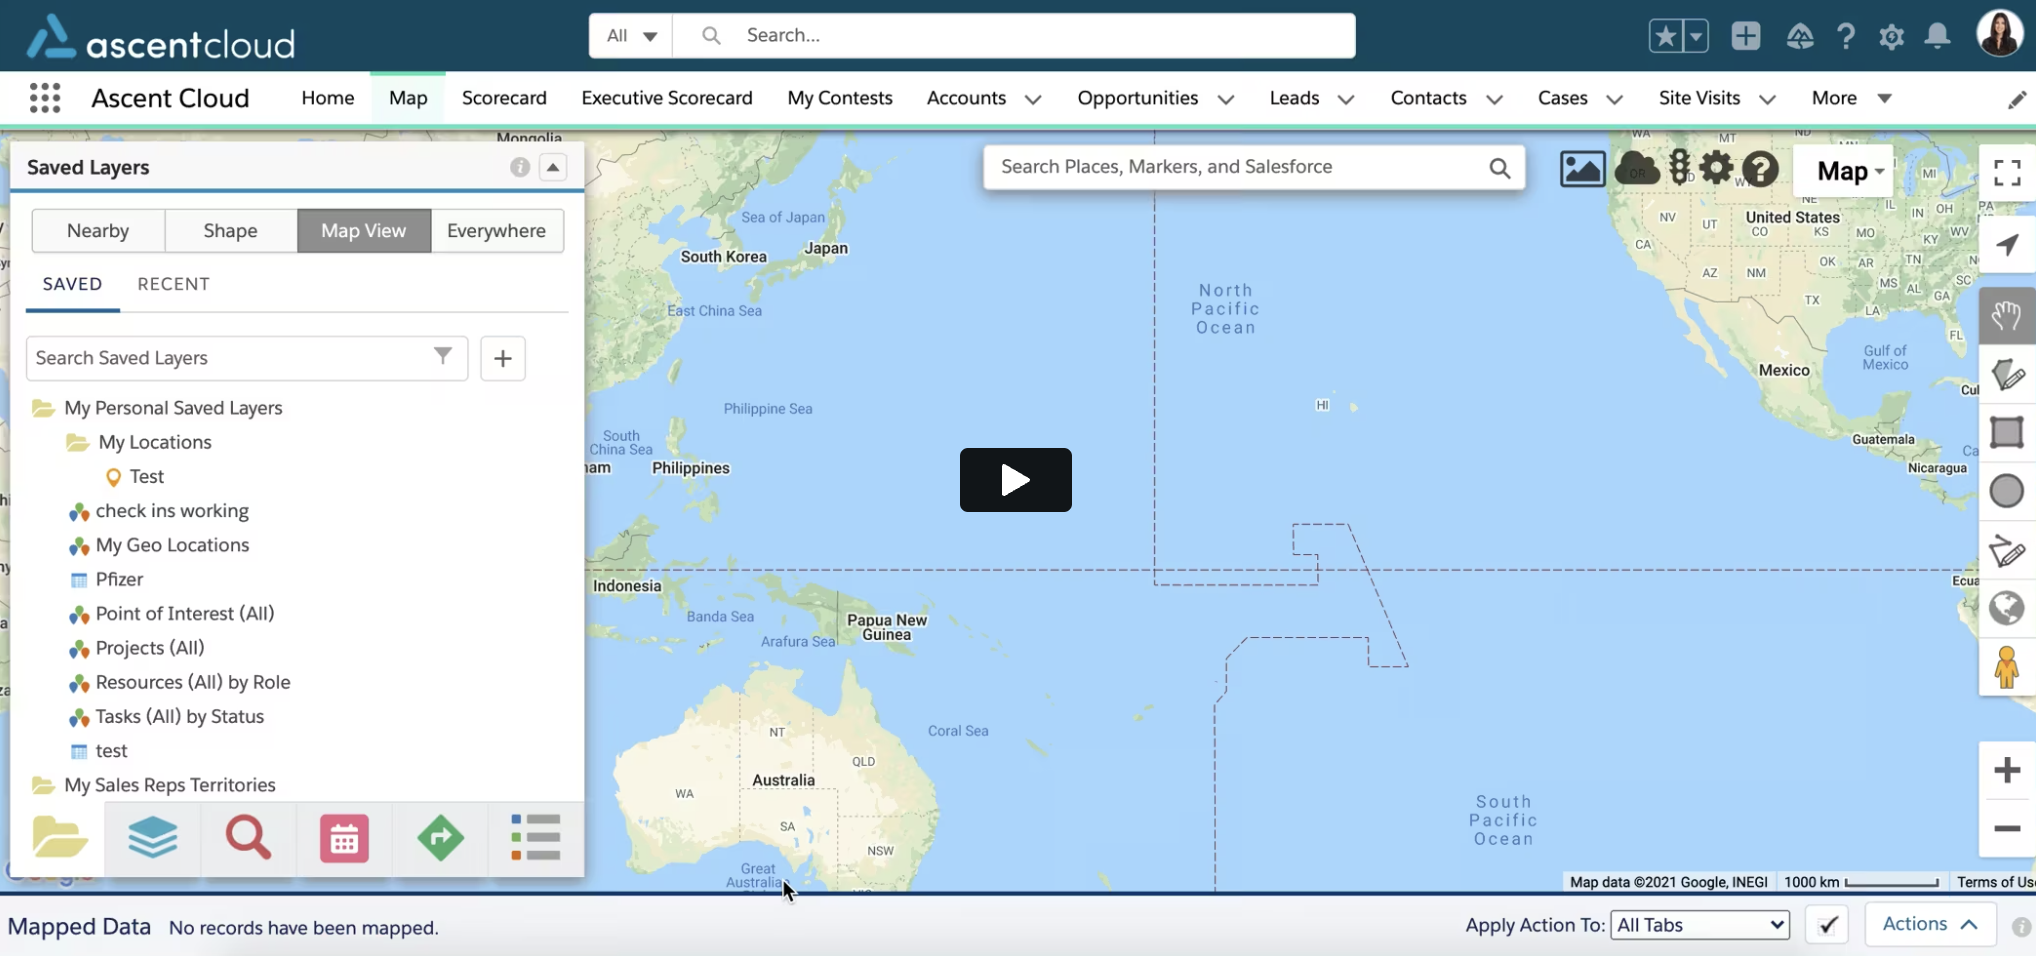Expand the Leads tab chevron

click(1346, 99)
